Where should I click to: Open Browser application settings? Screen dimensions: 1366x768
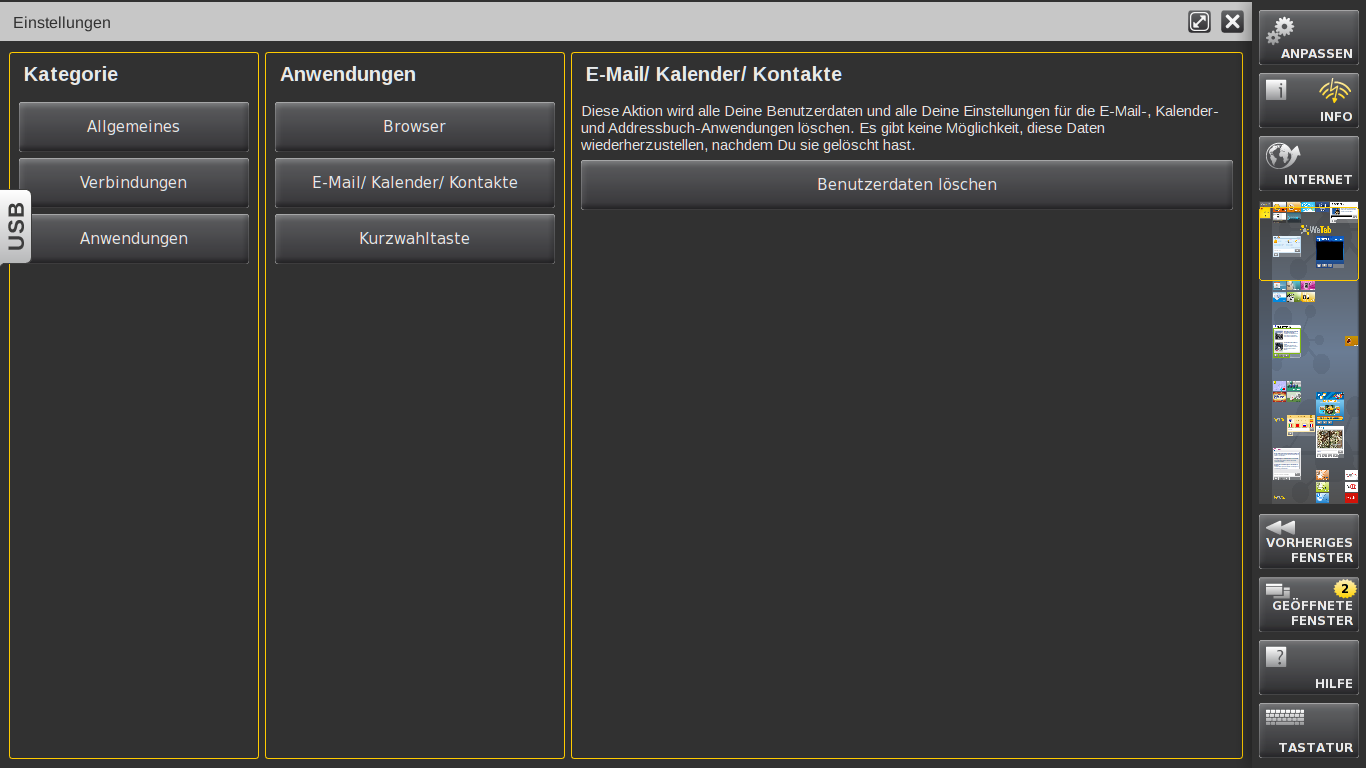tap(414, 127)
